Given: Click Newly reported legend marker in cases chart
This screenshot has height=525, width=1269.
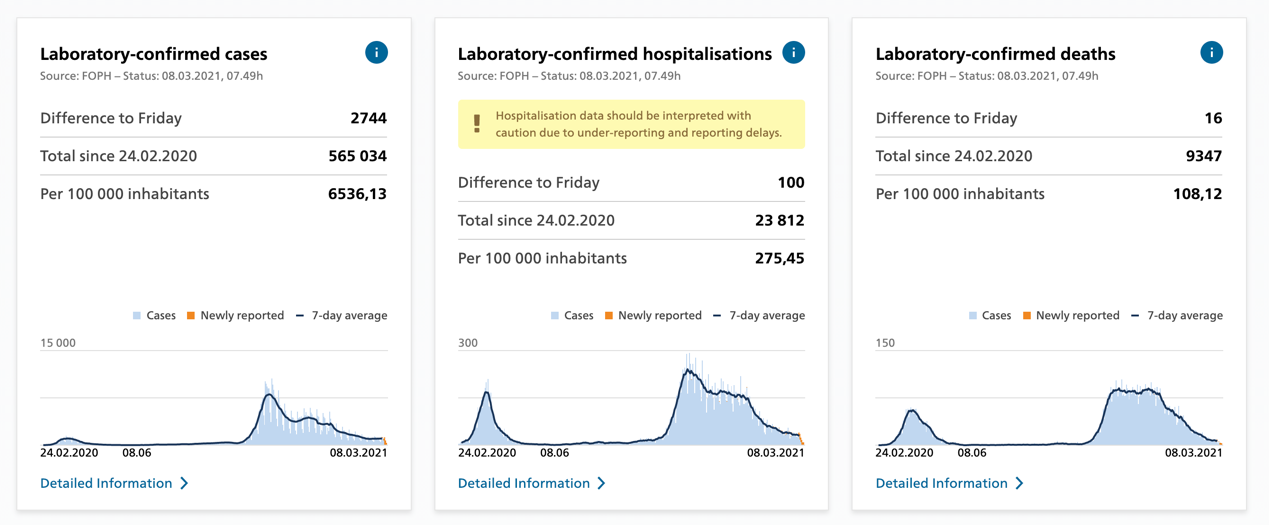Looking at the screenshot, I should tap(191, 316).
